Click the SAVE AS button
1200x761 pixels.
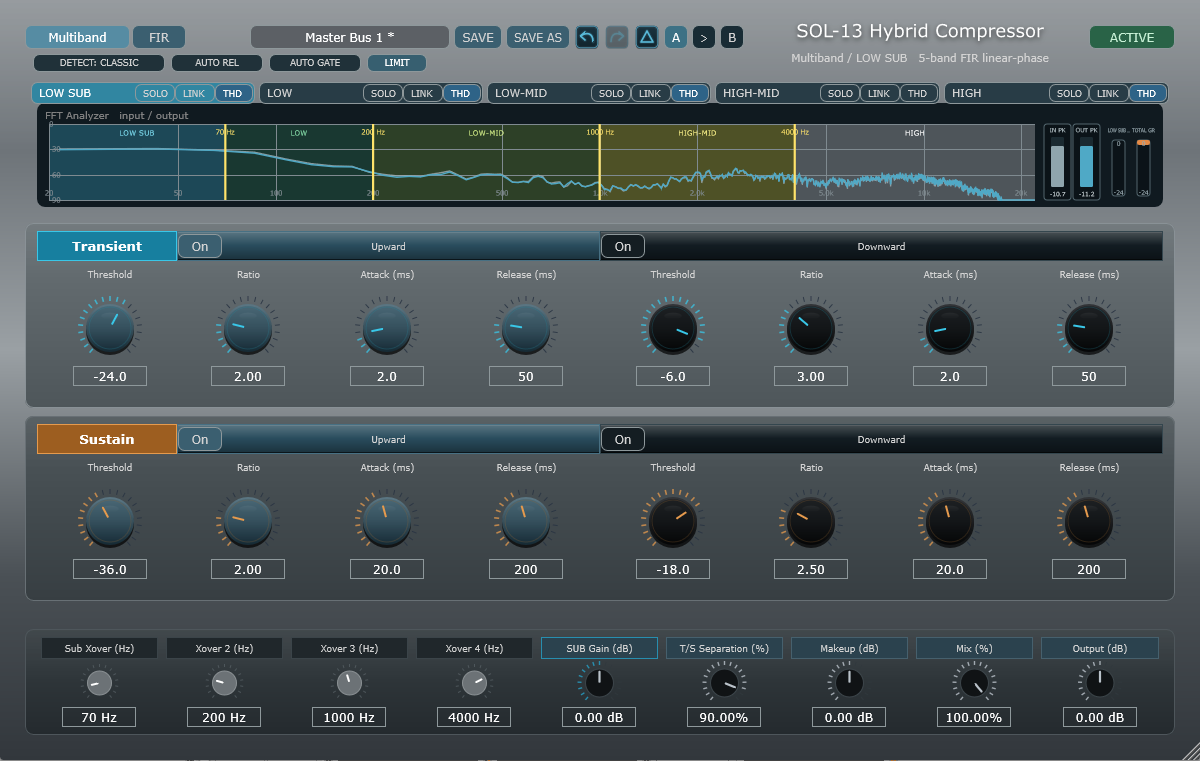538,37
